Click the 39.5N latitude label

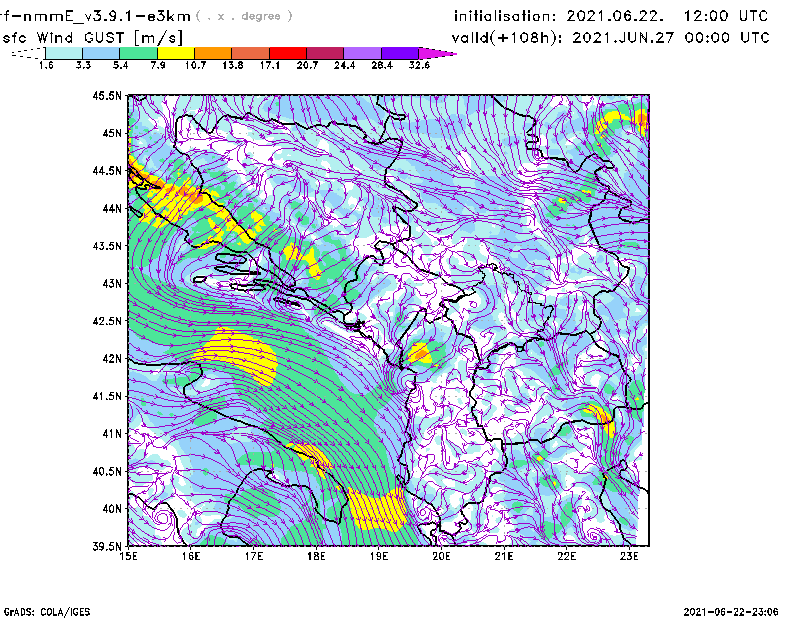coord(107,547)
